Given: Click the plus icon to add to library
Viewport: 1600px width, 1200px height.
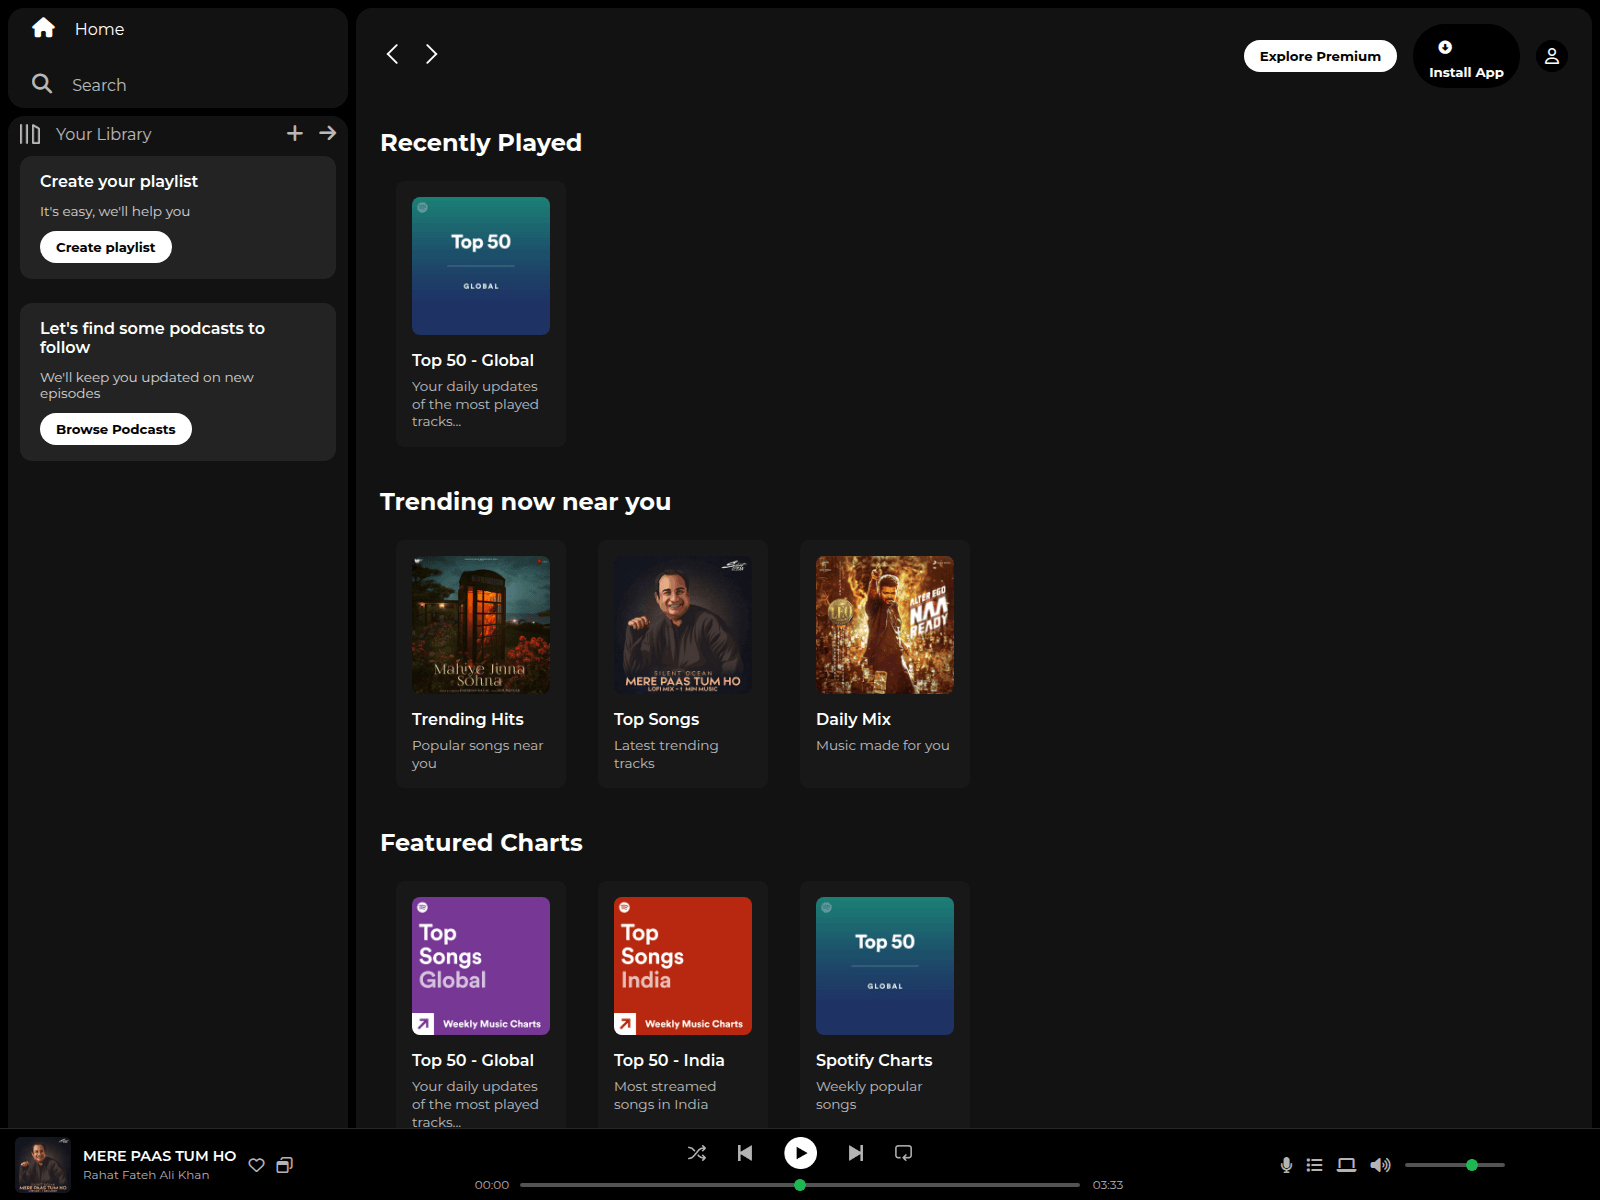Looking at the screenshot, I should tap(295, 133).
